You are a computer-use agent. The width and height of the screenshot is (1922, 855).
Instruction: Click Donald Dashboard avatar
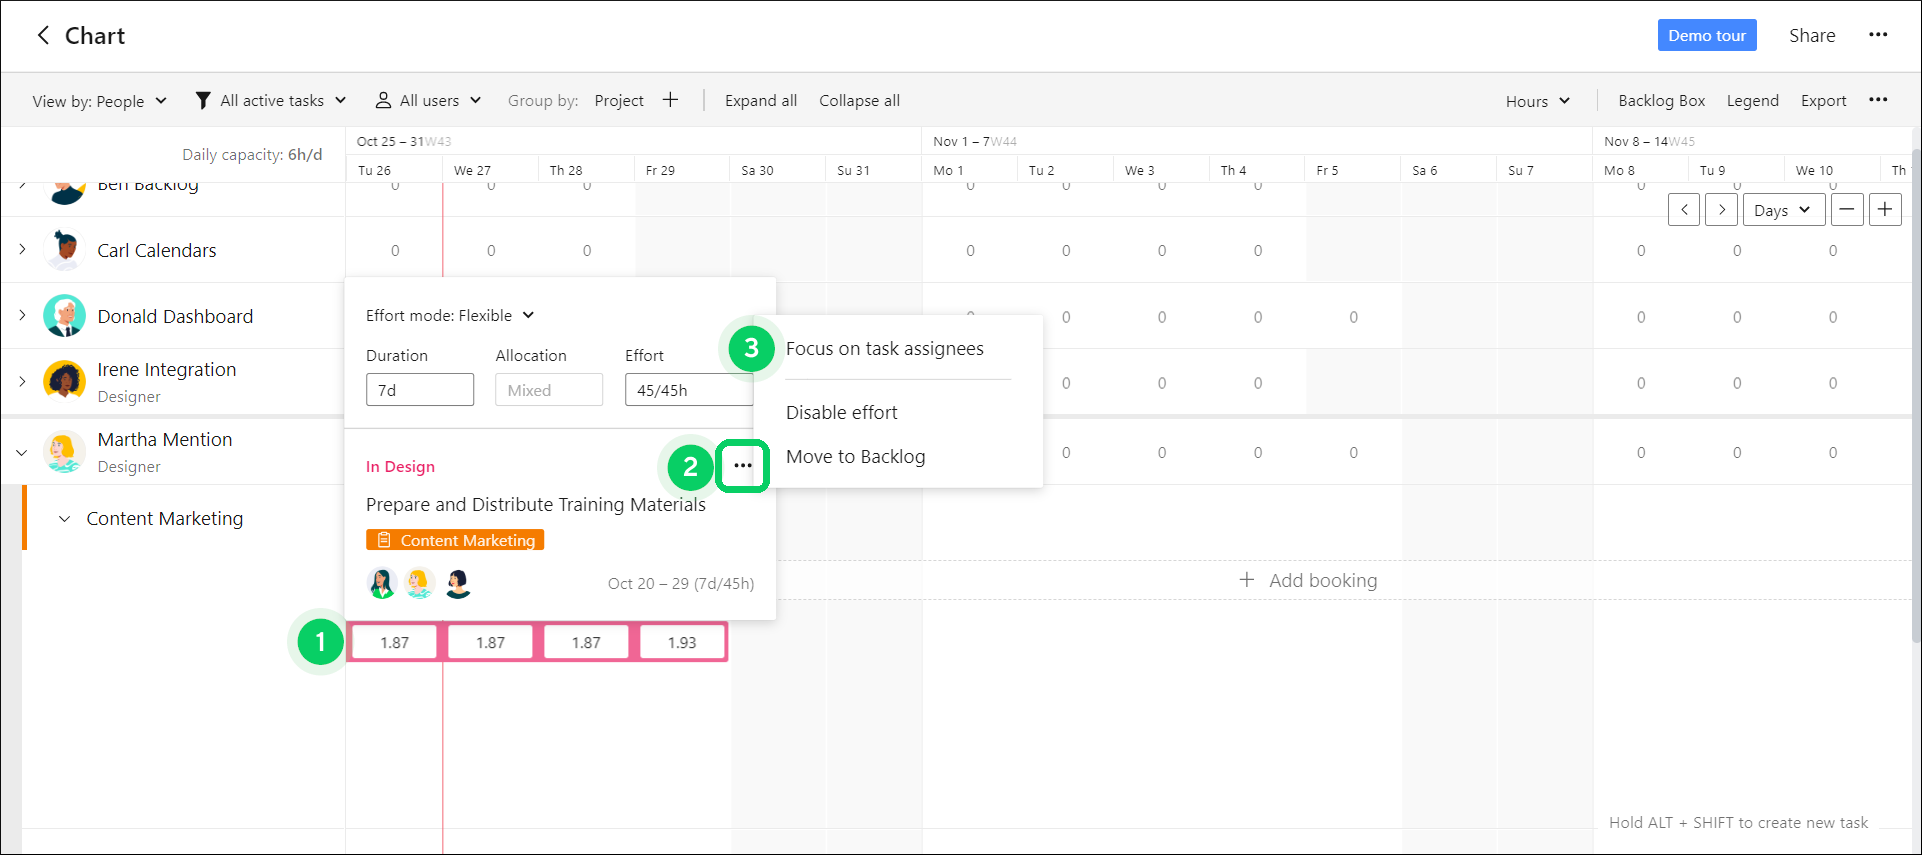coord(65,316)
